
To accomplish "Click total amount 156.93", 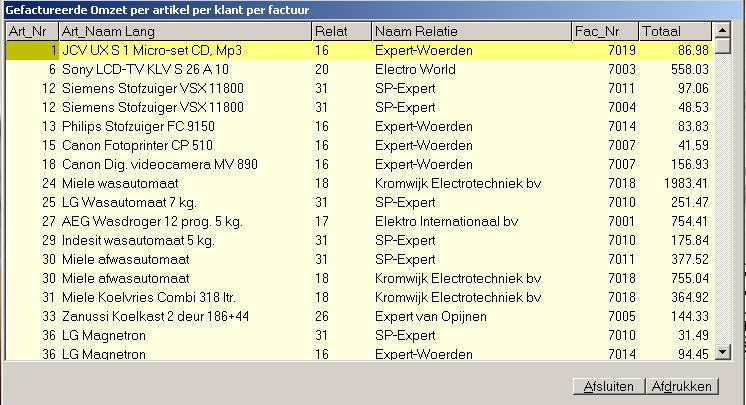I will (x=690, y=165).
